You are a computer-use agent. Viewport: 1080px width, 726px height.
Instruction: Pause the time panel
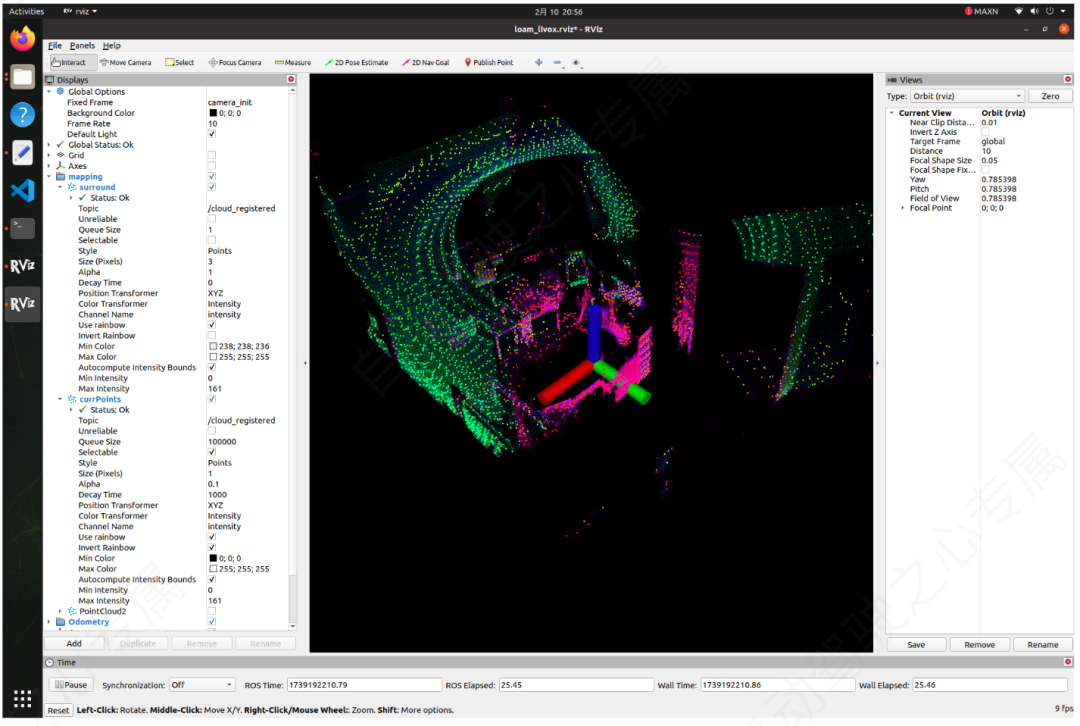(x=70, y=685)
